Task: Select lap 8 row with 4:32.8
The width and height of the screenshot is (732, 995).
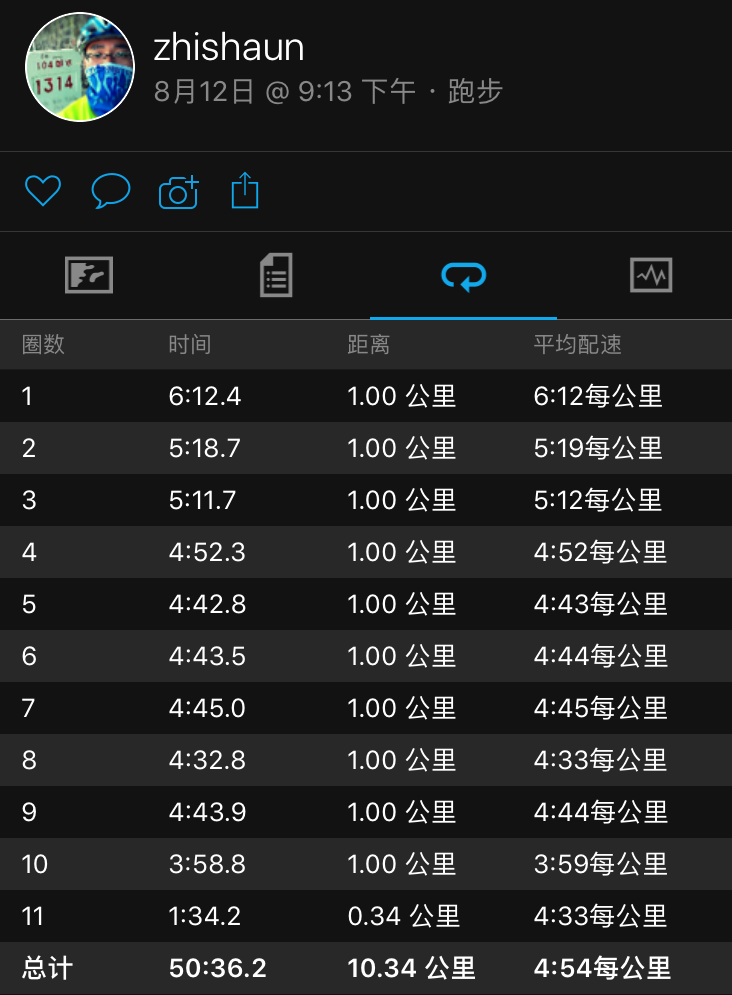Action: 366,760
